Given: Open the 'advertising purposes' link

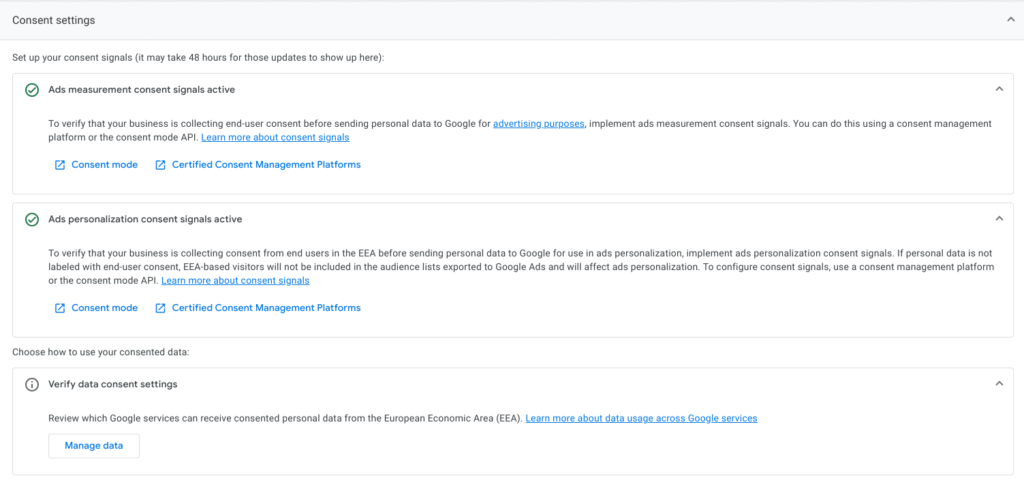Looking at the screenshot, I should pyautogui.click(x=538, y=124).
